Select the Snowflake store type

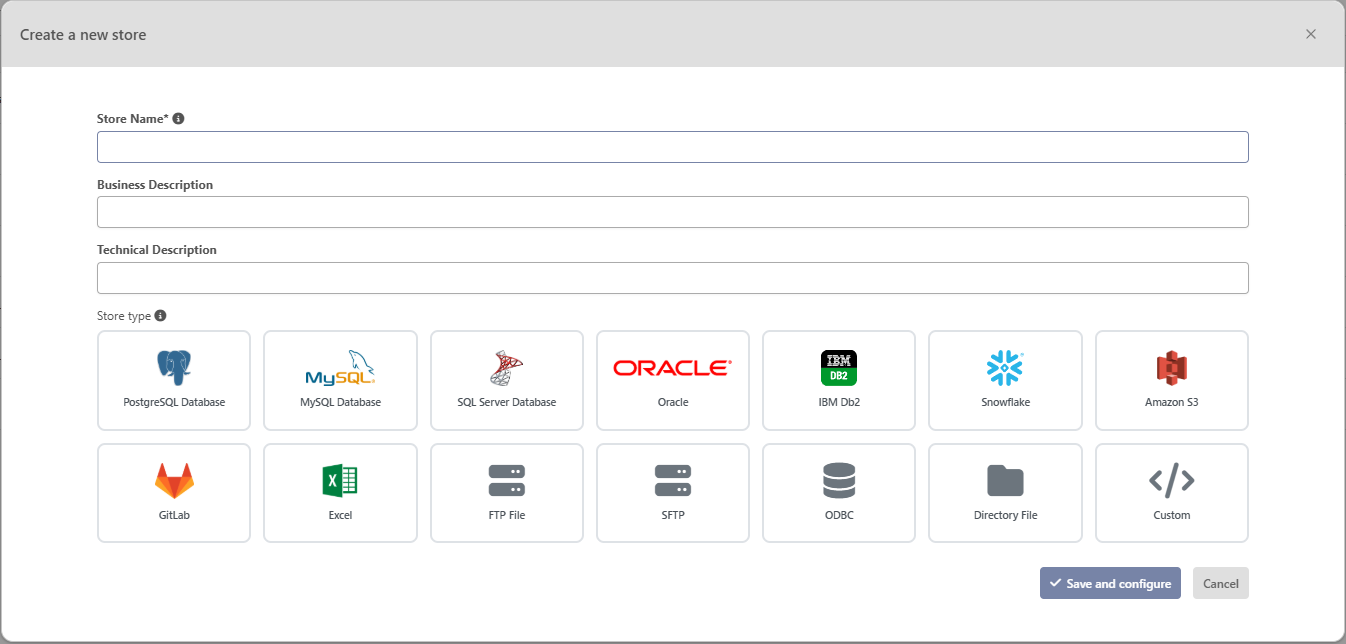[1005, 380]
